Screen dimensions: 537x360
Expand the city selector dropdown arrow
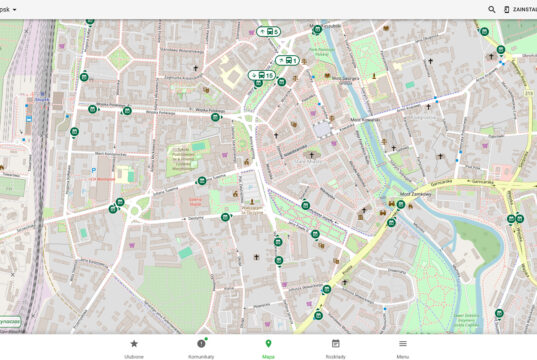14,10
